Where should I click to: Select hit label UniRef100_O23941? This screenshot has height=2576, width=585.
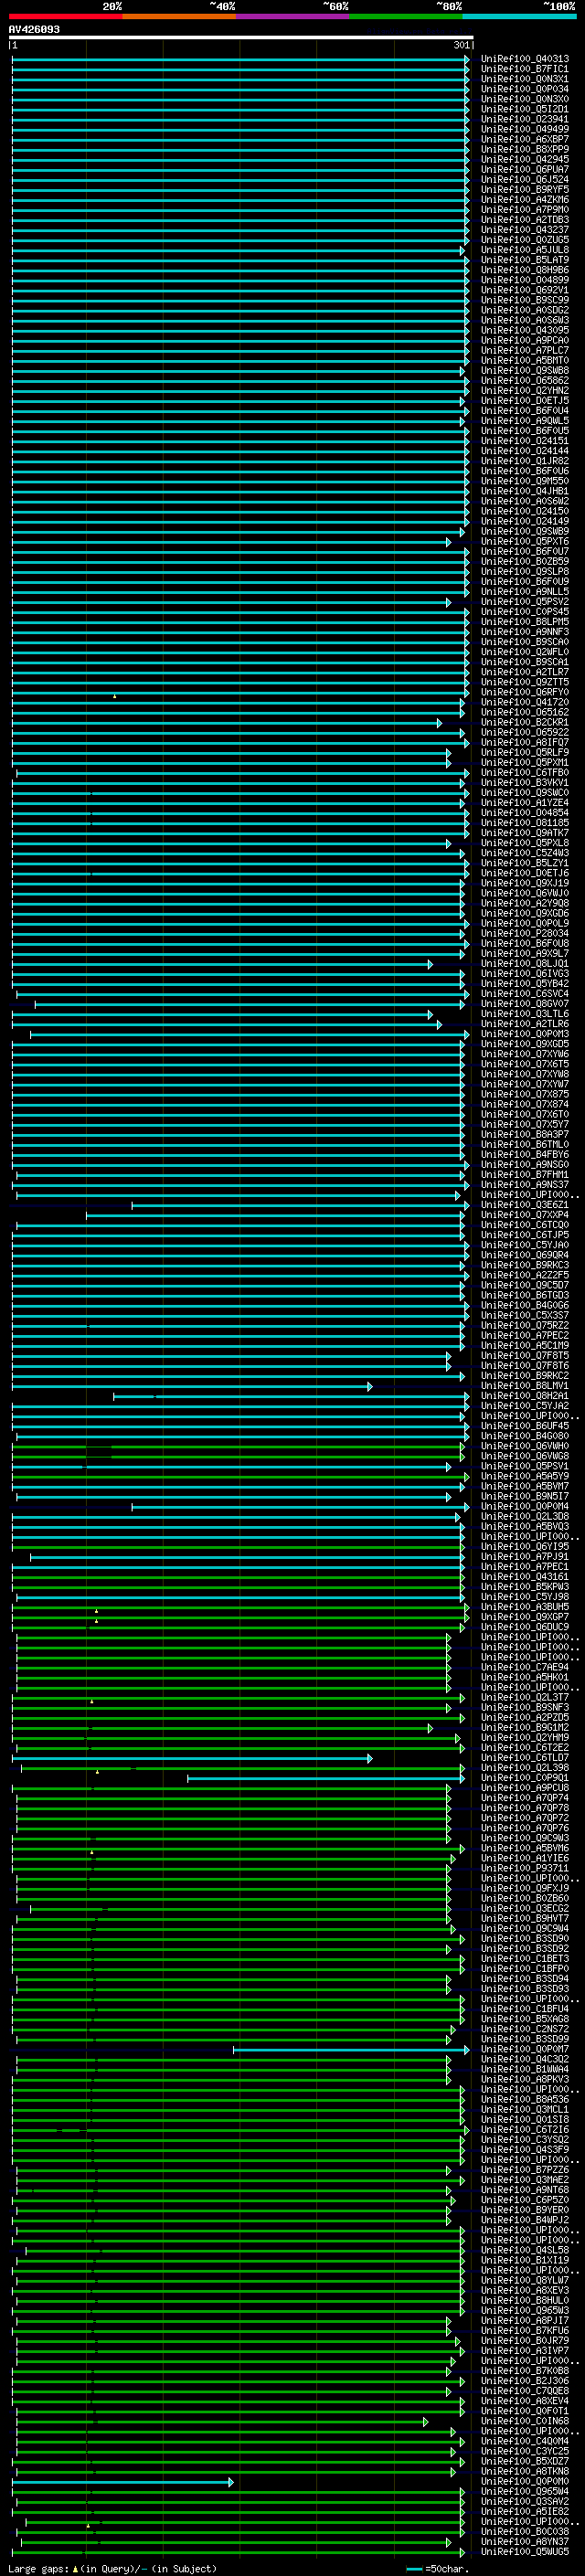(524, 119)
